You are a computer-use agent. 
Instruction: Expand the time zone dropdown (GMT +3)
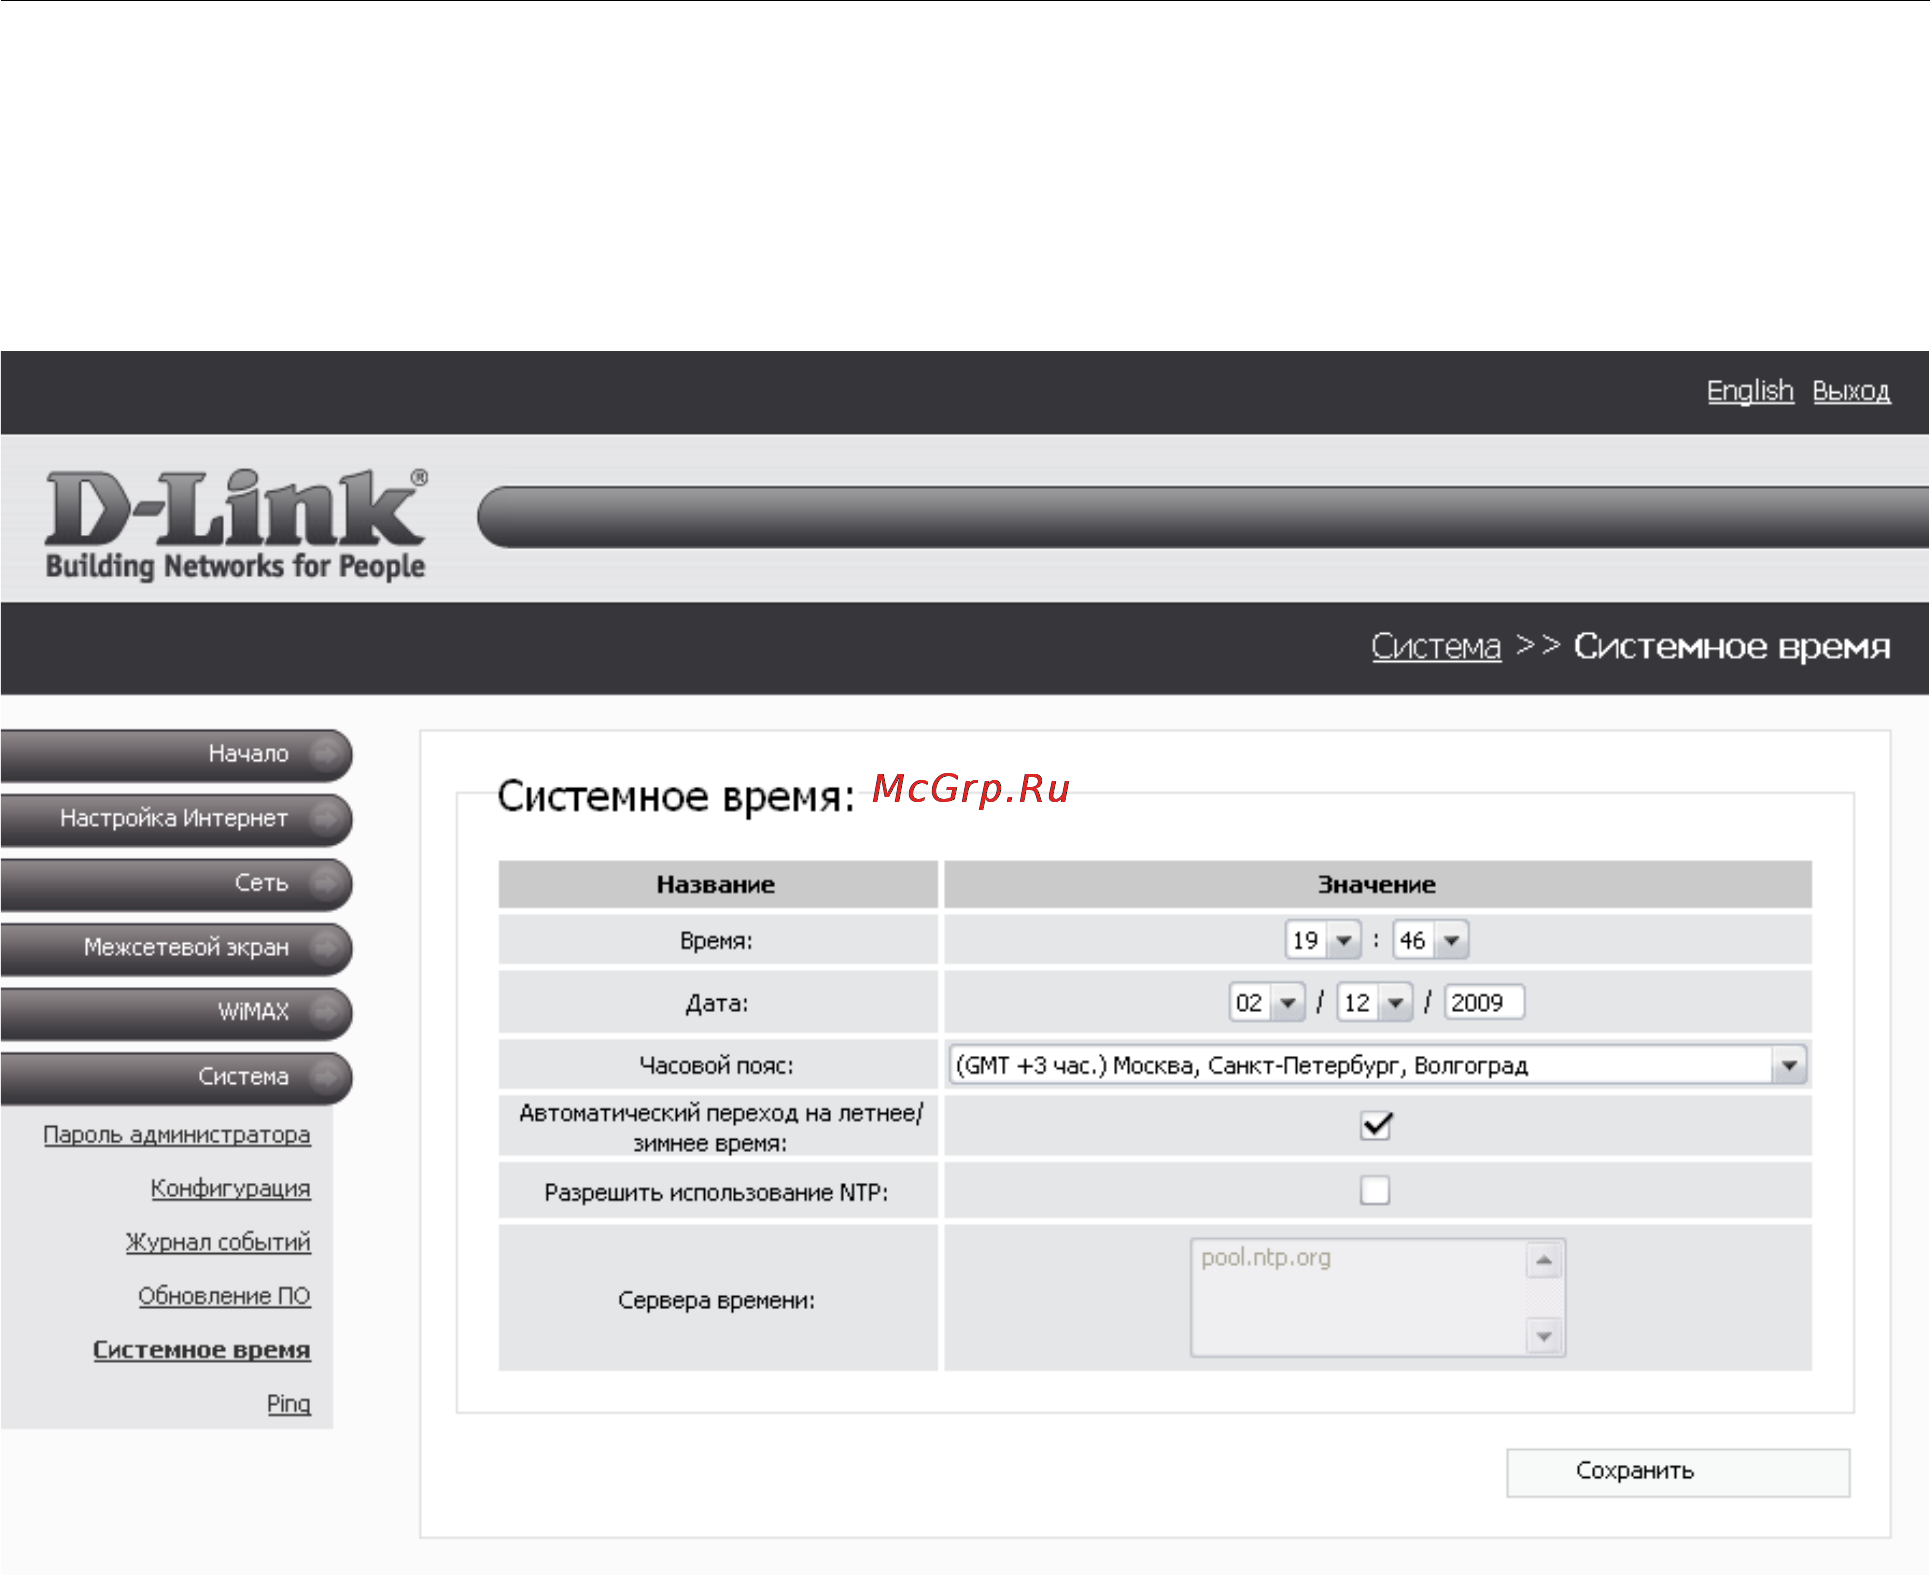(1378, 1065)
